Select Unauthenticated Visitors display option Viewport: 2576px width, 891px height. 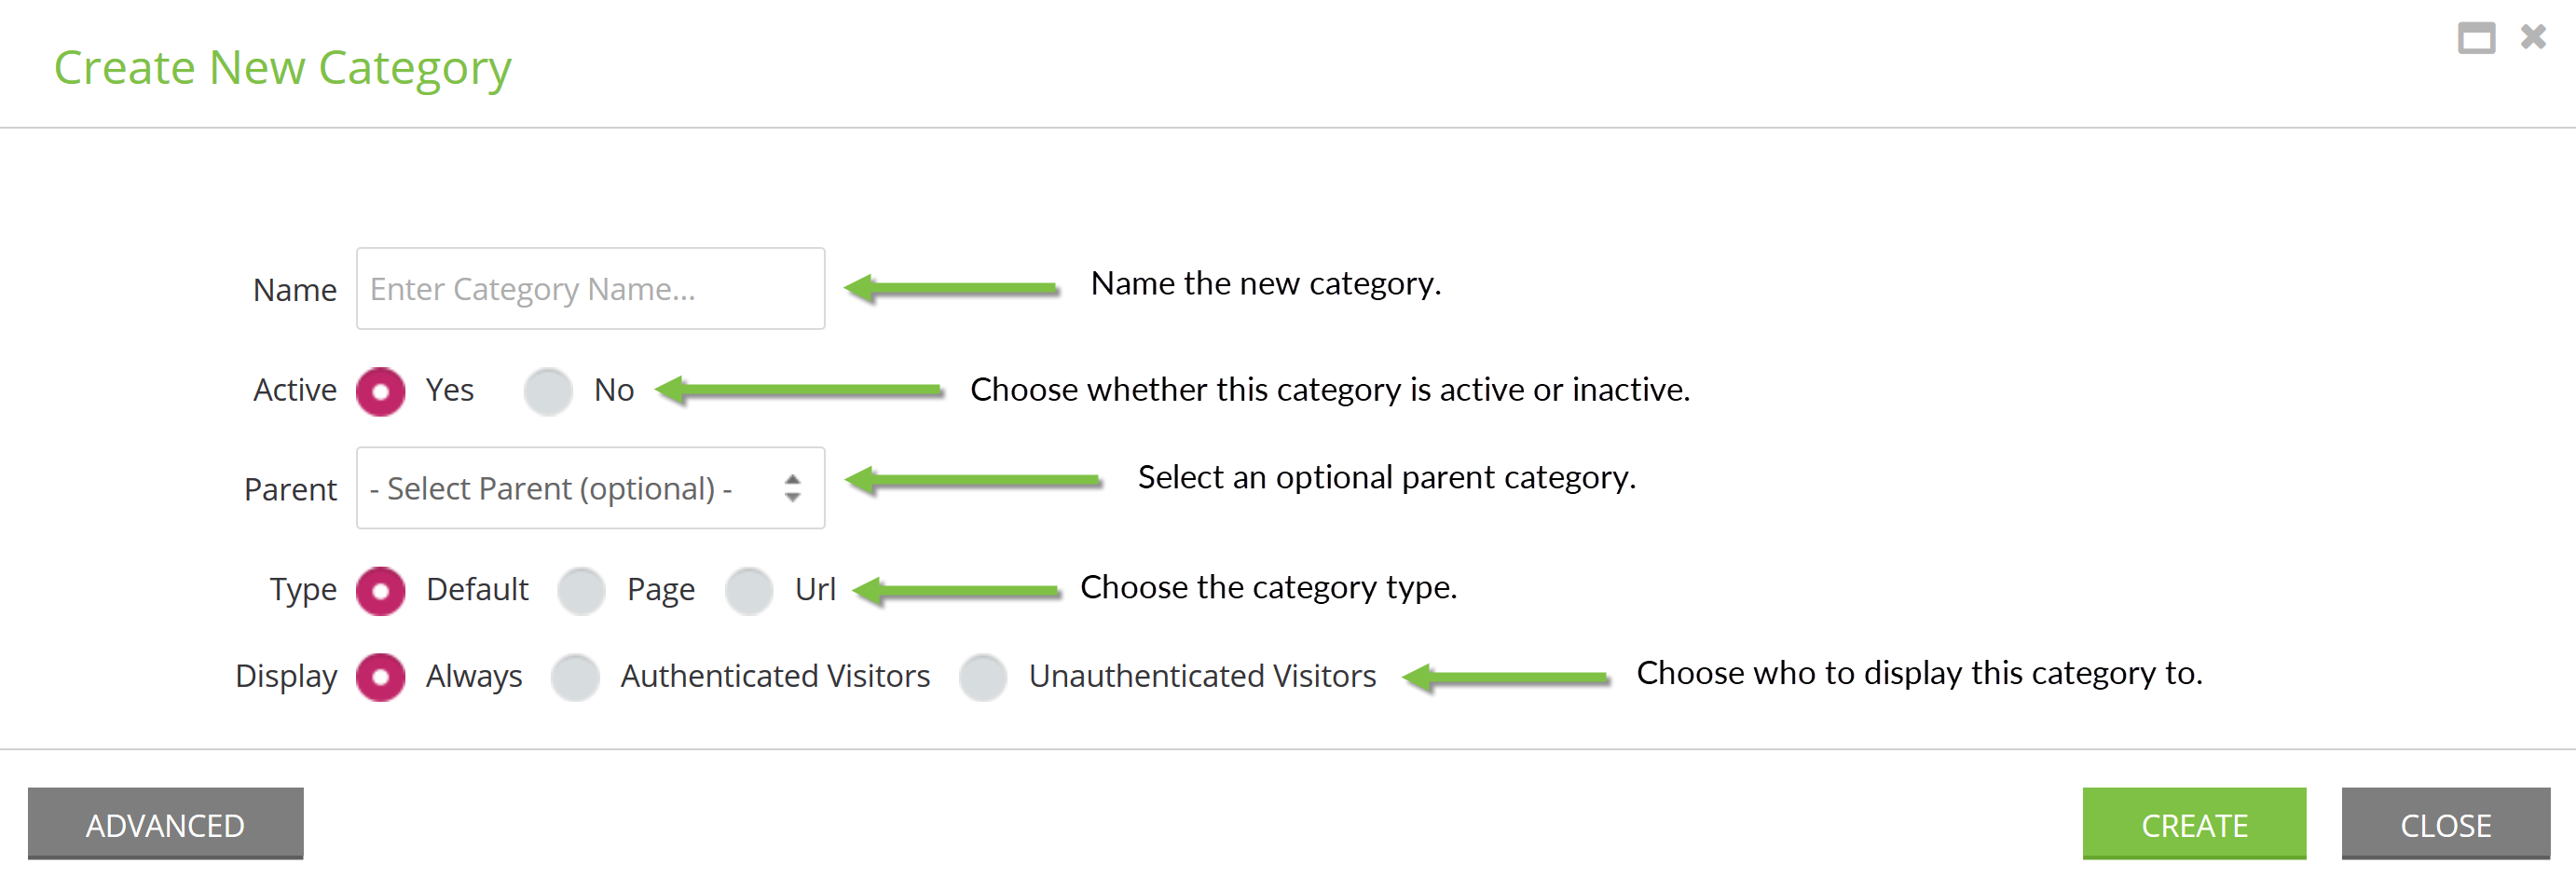(984, 677)
